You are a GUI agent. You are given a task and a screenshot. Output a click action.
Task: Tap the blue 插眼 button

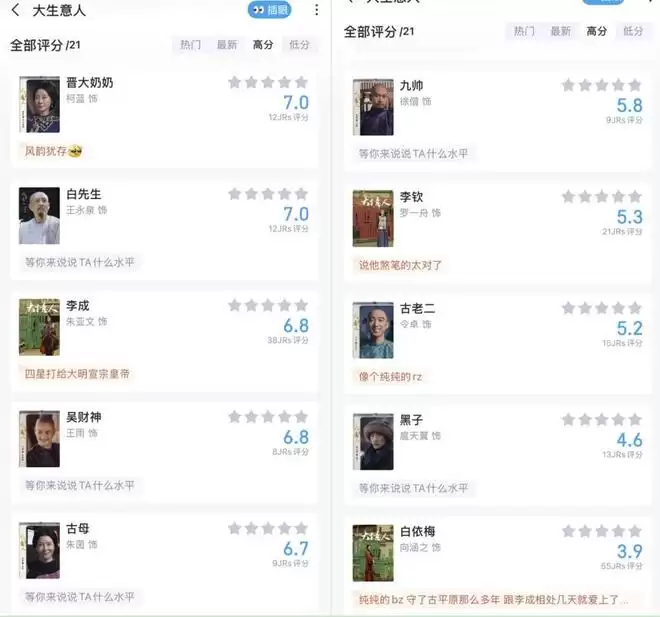tap(269, 10)
